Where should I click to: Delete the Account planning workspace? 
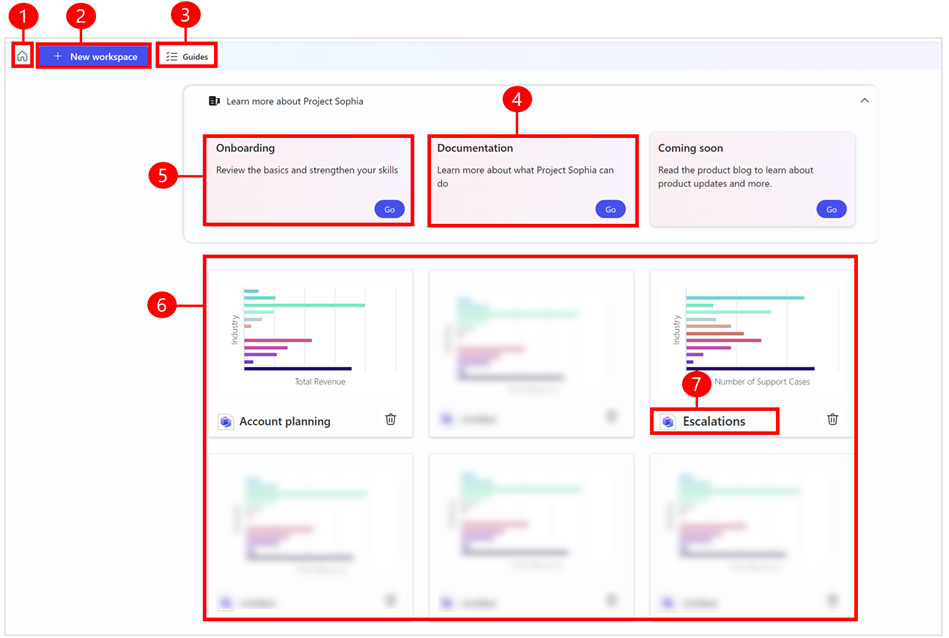[x=390, y=419]
